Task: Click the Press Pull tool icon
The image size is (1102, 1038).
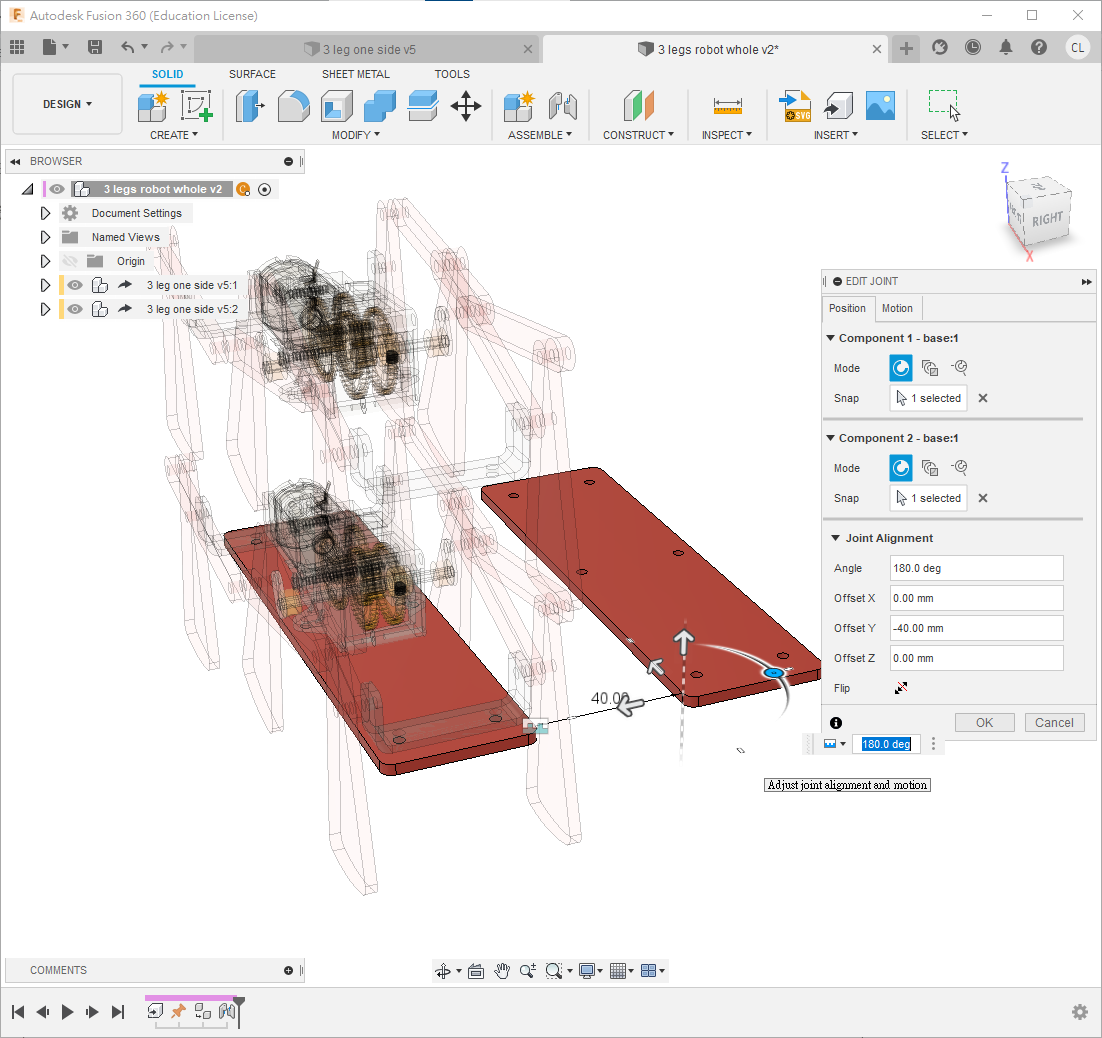Action: pos(249,105)
